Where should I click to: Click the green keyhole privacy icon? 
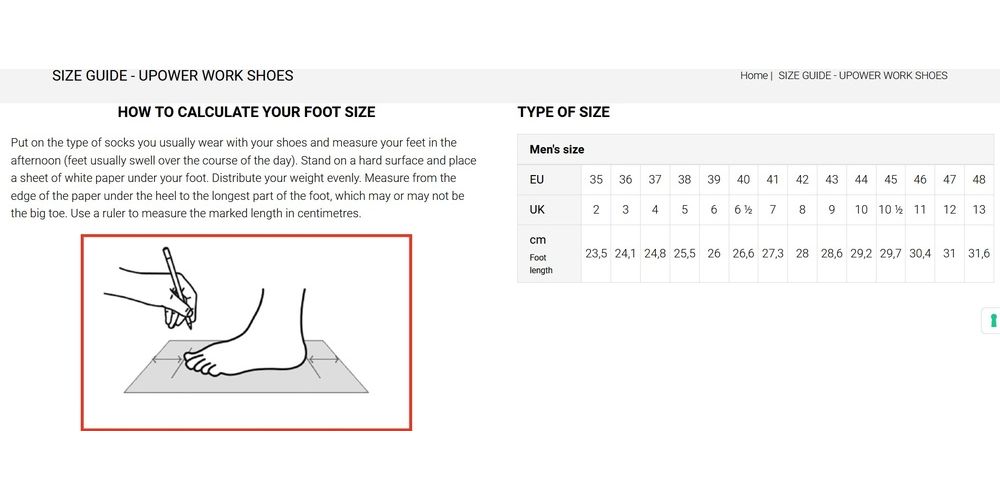pos(993,321)
